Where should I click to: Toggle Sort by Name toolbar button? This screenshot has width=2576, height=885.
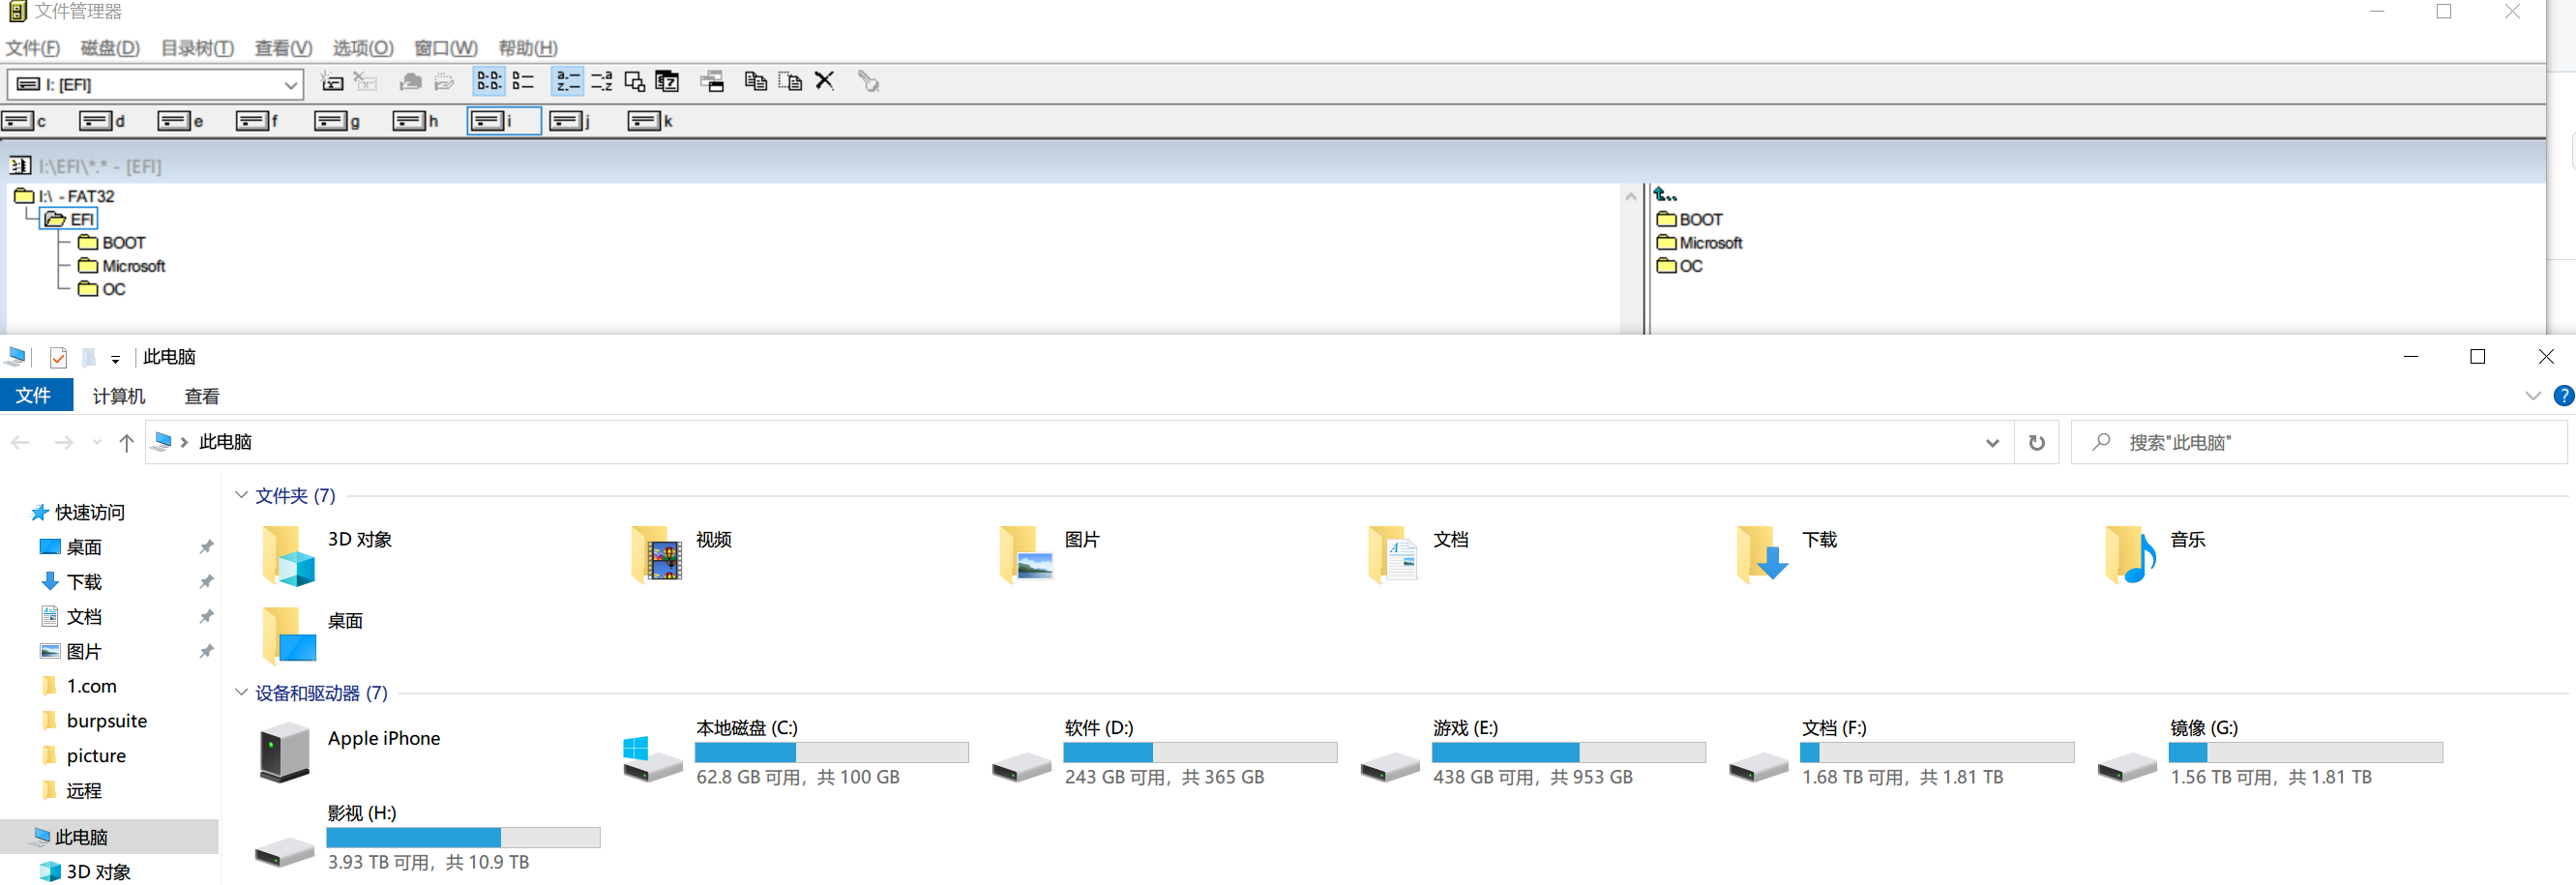coord(567,82)
